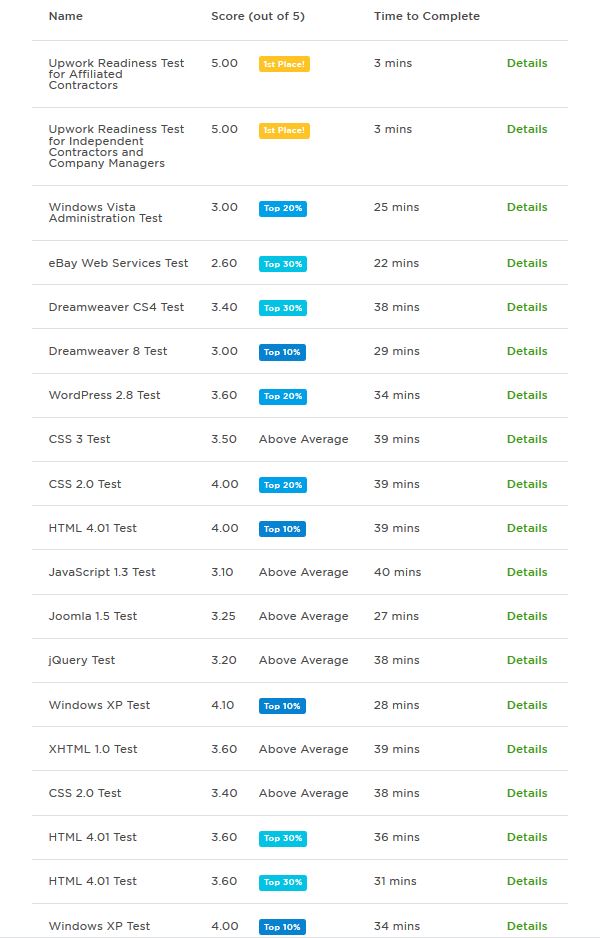Click Details for jQuery Test

(x=526, y=660)
